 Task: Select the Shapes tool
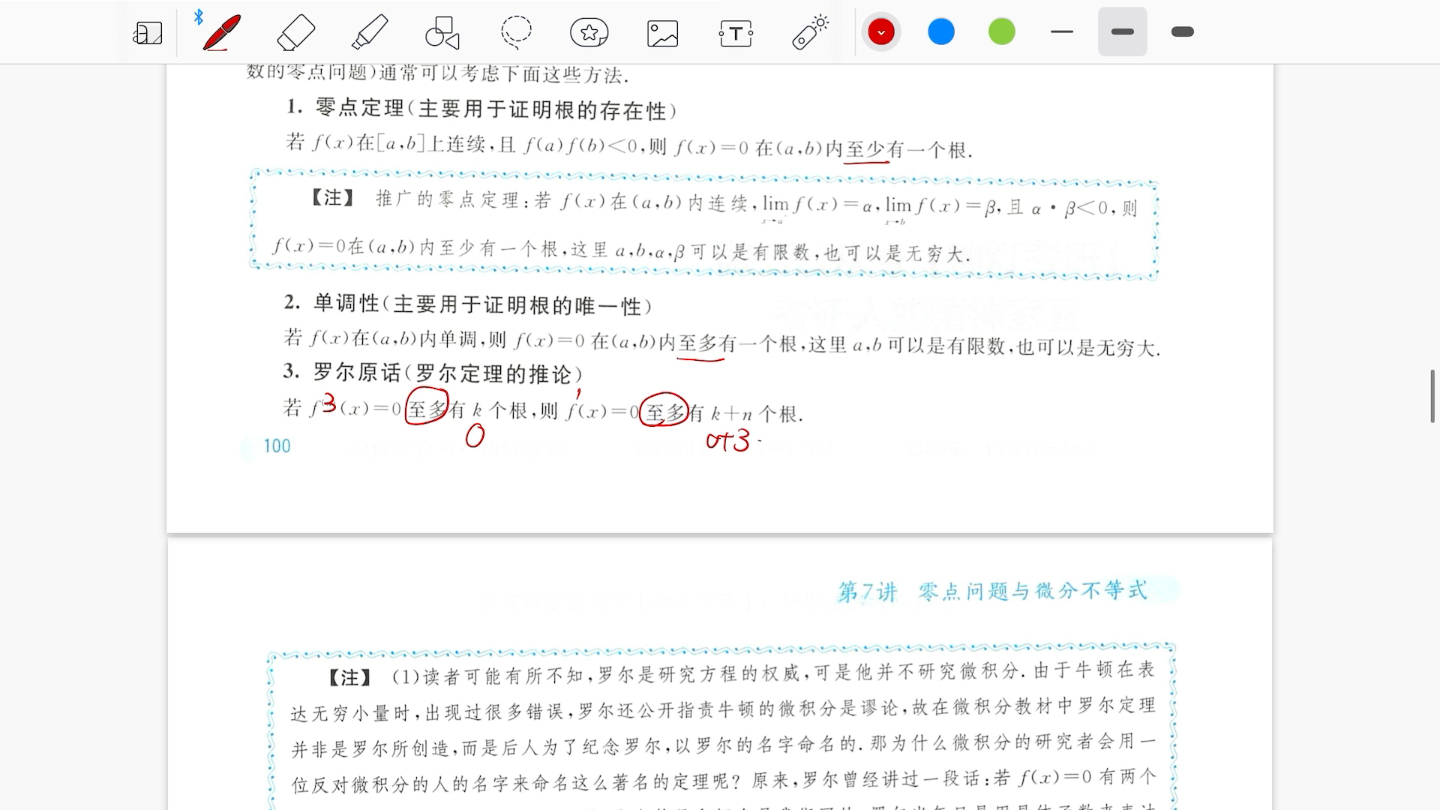coord(442,32)
